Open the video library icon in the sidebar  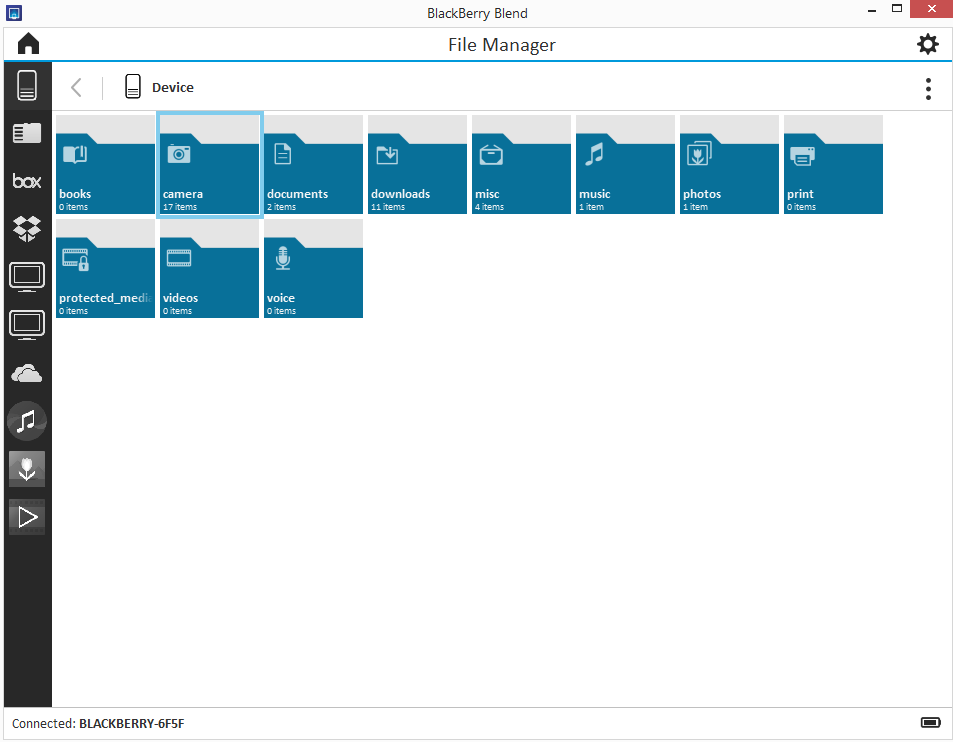[27, 517]
